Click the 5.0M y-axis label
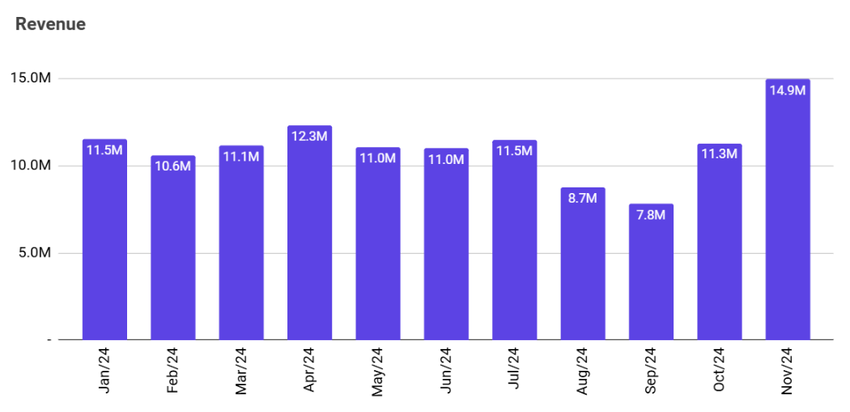This screenshot has width=850, height=412. point(33,253)
